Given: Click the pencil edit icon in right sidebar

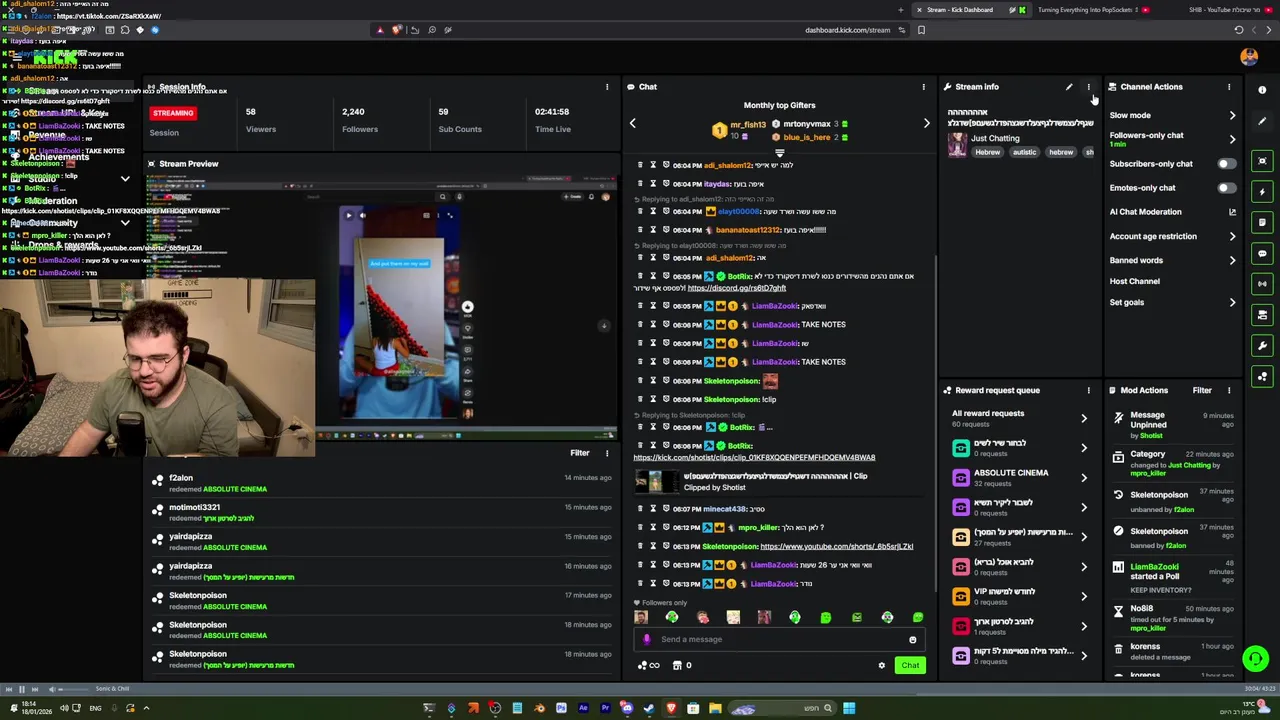Looking at the screenshot, I should coord(1262,121).
